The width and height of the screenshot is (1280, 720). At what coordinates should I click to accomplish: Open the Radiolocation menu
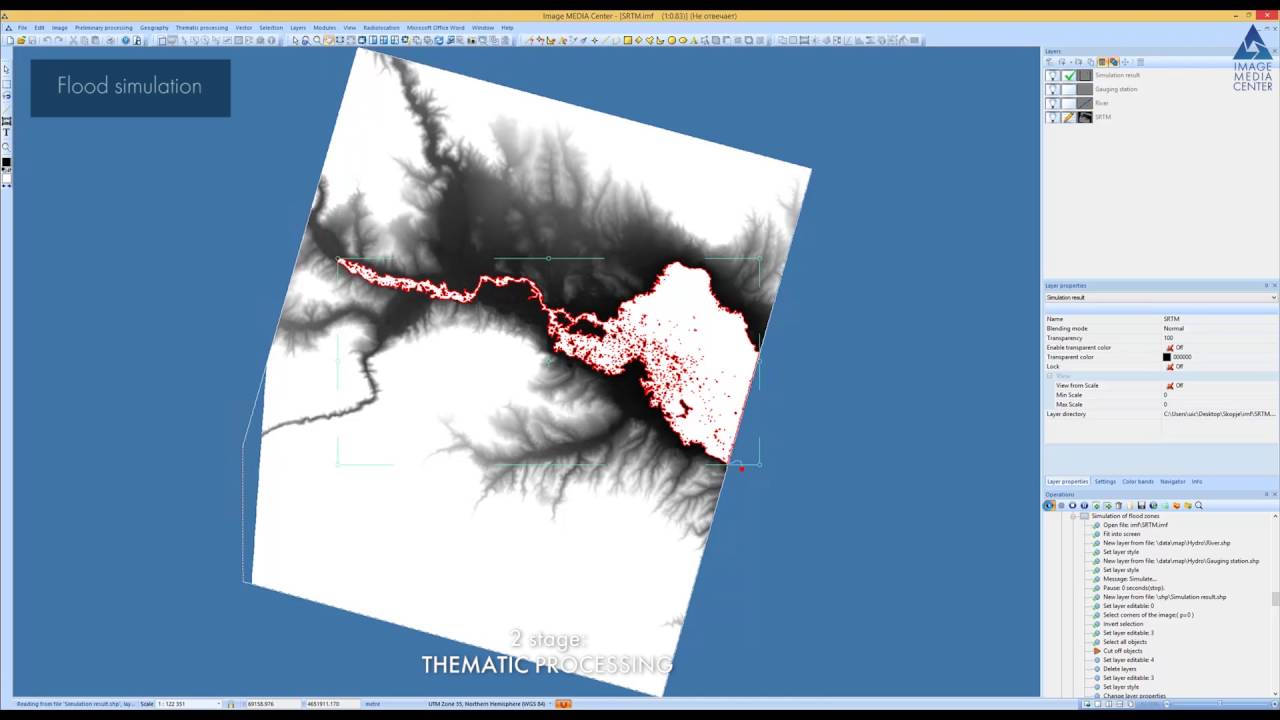pyautogui.click(x=381, y=27)
